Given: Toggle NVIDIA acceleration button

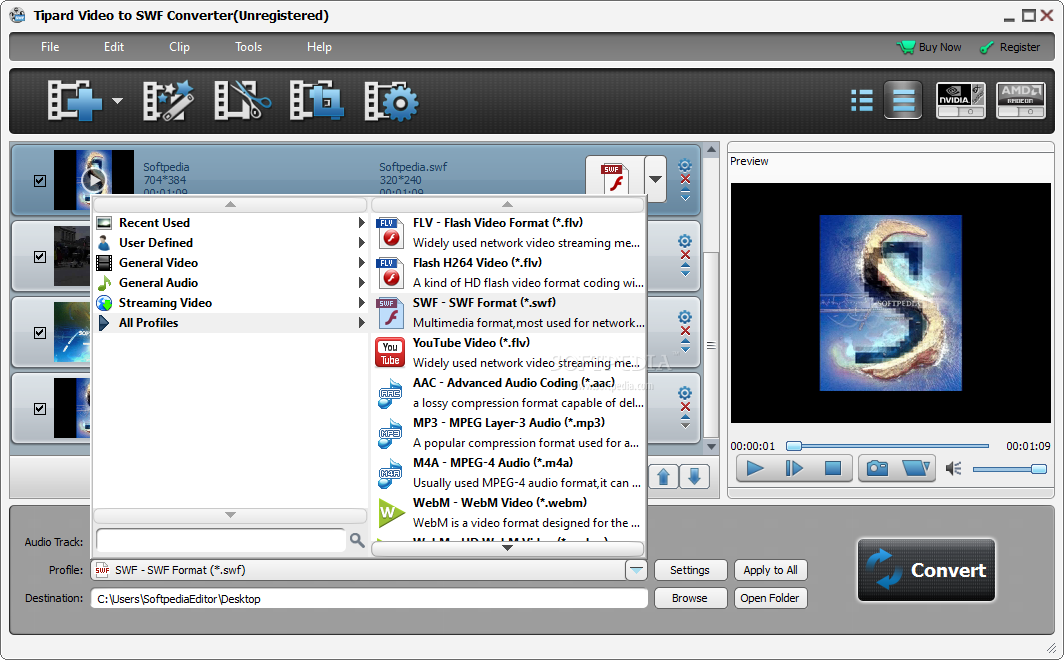Looking at the screenshot, I should (x=960, y=100).
